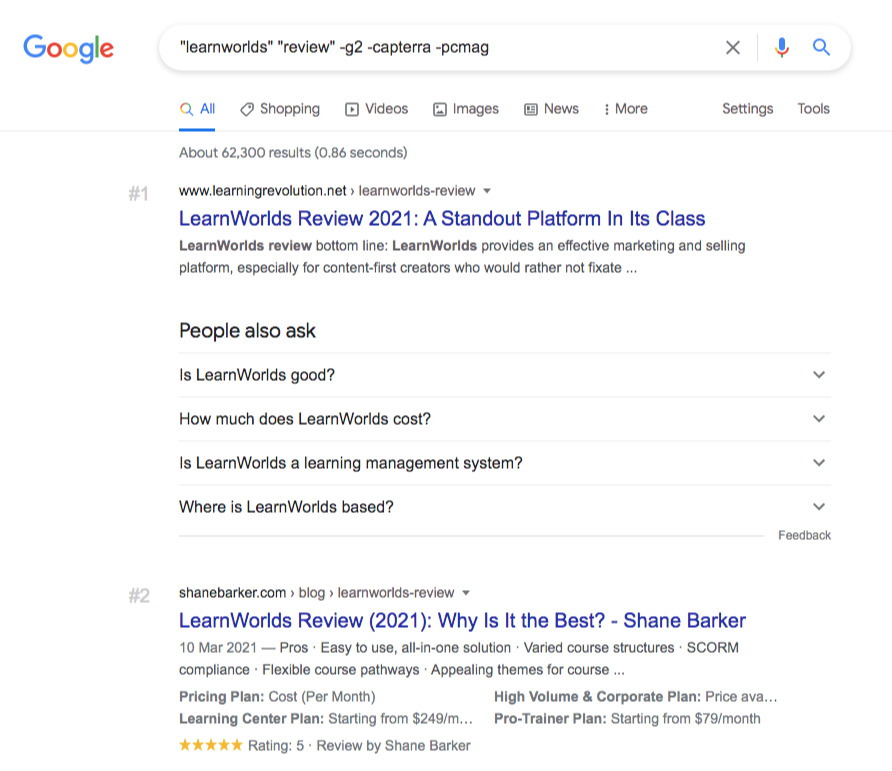Click the Google logo
892x771 pixels.
68,48
